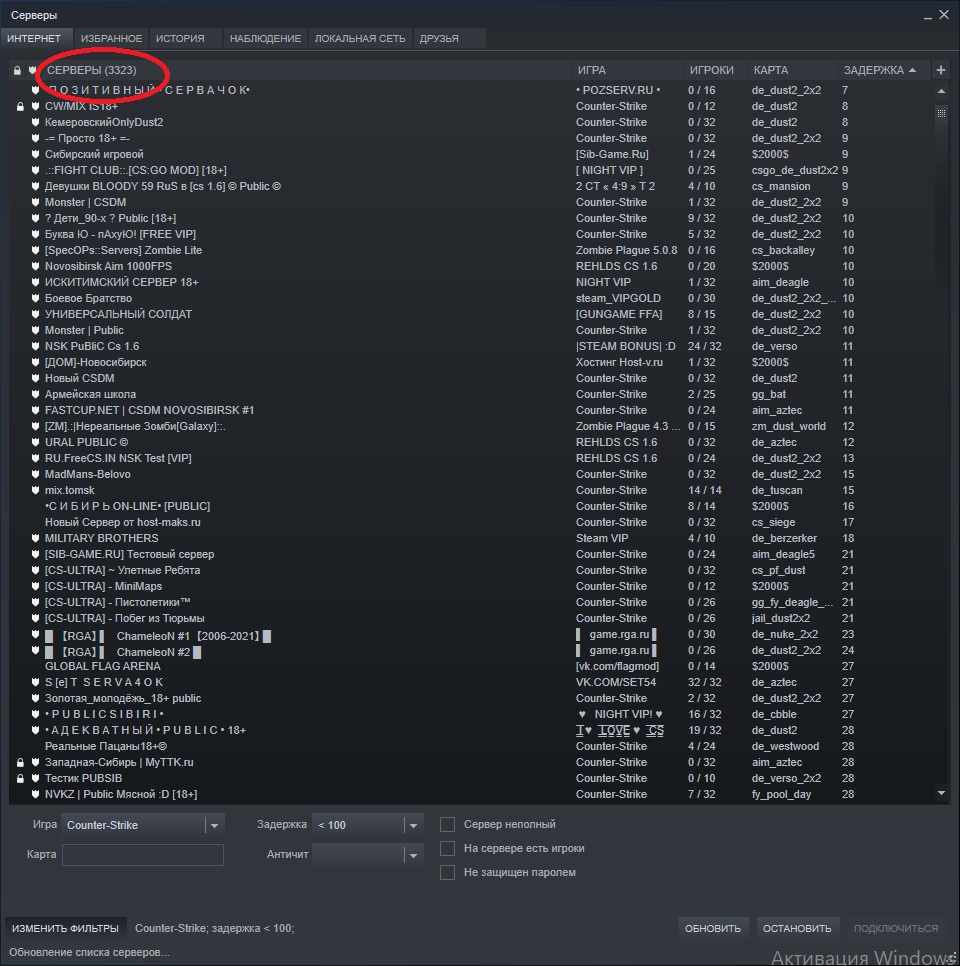960x966 pixels.
Task: Click shield icon of ChameleoN #1 server
Action: (x=35, y=634)
